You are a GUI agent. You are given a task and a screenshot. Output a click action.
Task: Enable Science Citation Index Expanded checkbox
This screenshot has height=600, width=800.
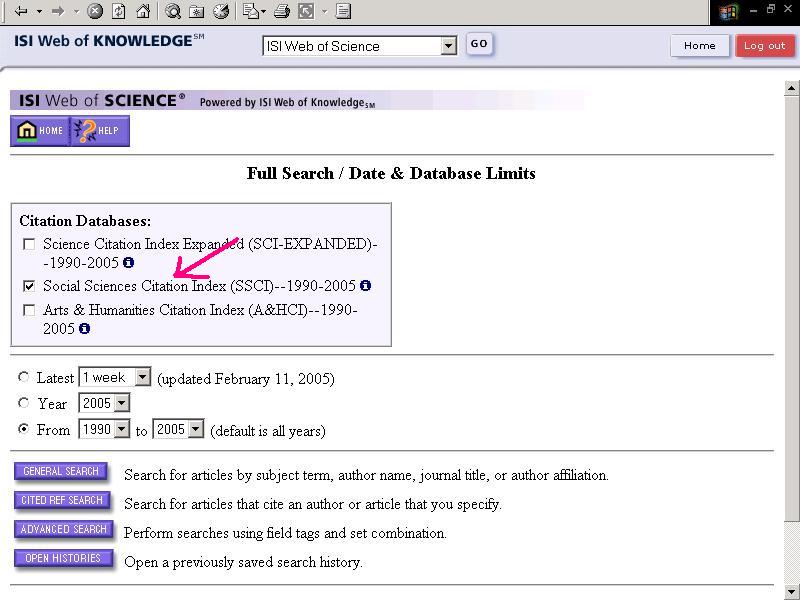coord(29,244)
